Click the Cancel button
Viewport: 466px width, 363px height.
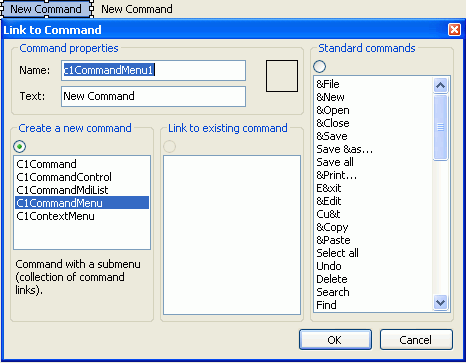pyautogui.click(x=416, y=340)
